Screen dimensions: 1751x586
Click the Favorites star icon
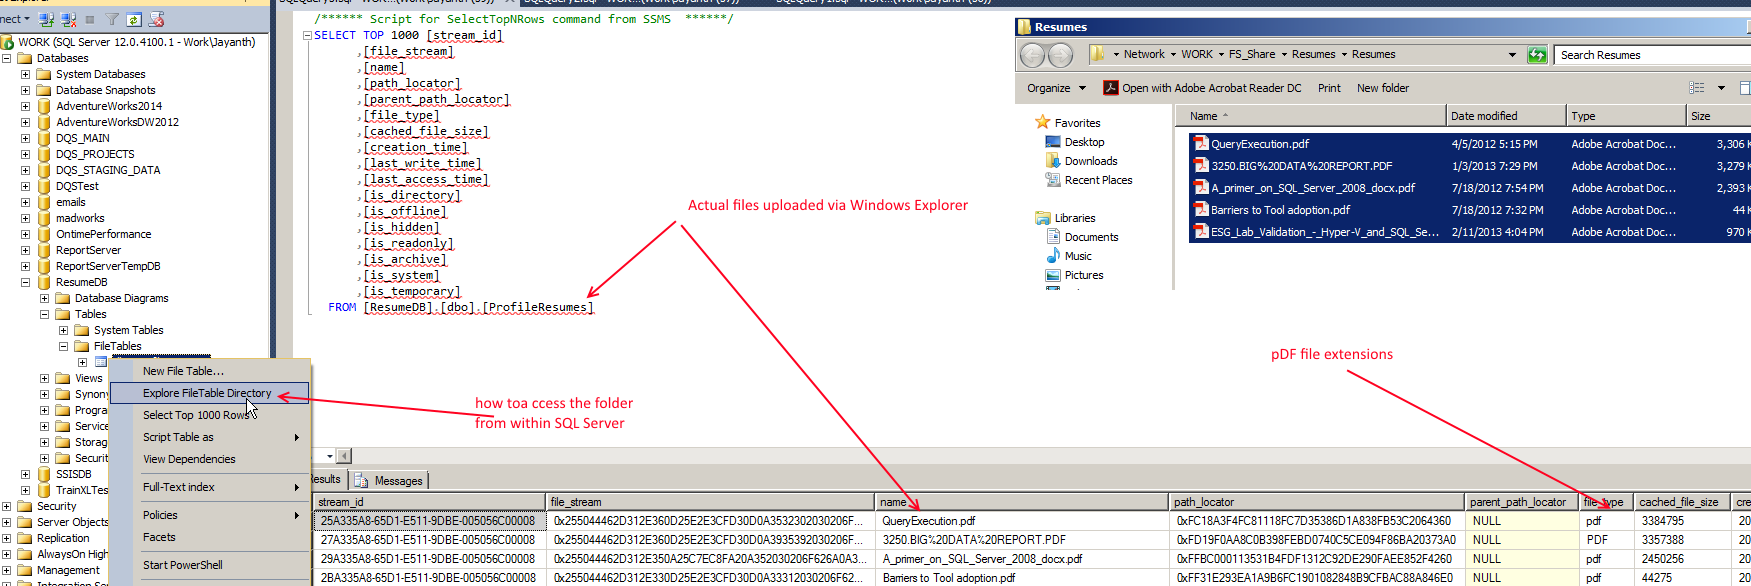coord(1043,122)
